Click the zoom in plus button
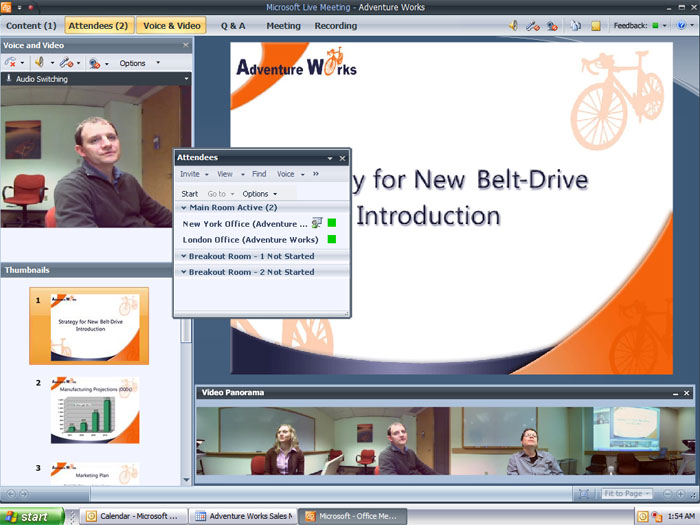700x525 pixels. (680, 494)
